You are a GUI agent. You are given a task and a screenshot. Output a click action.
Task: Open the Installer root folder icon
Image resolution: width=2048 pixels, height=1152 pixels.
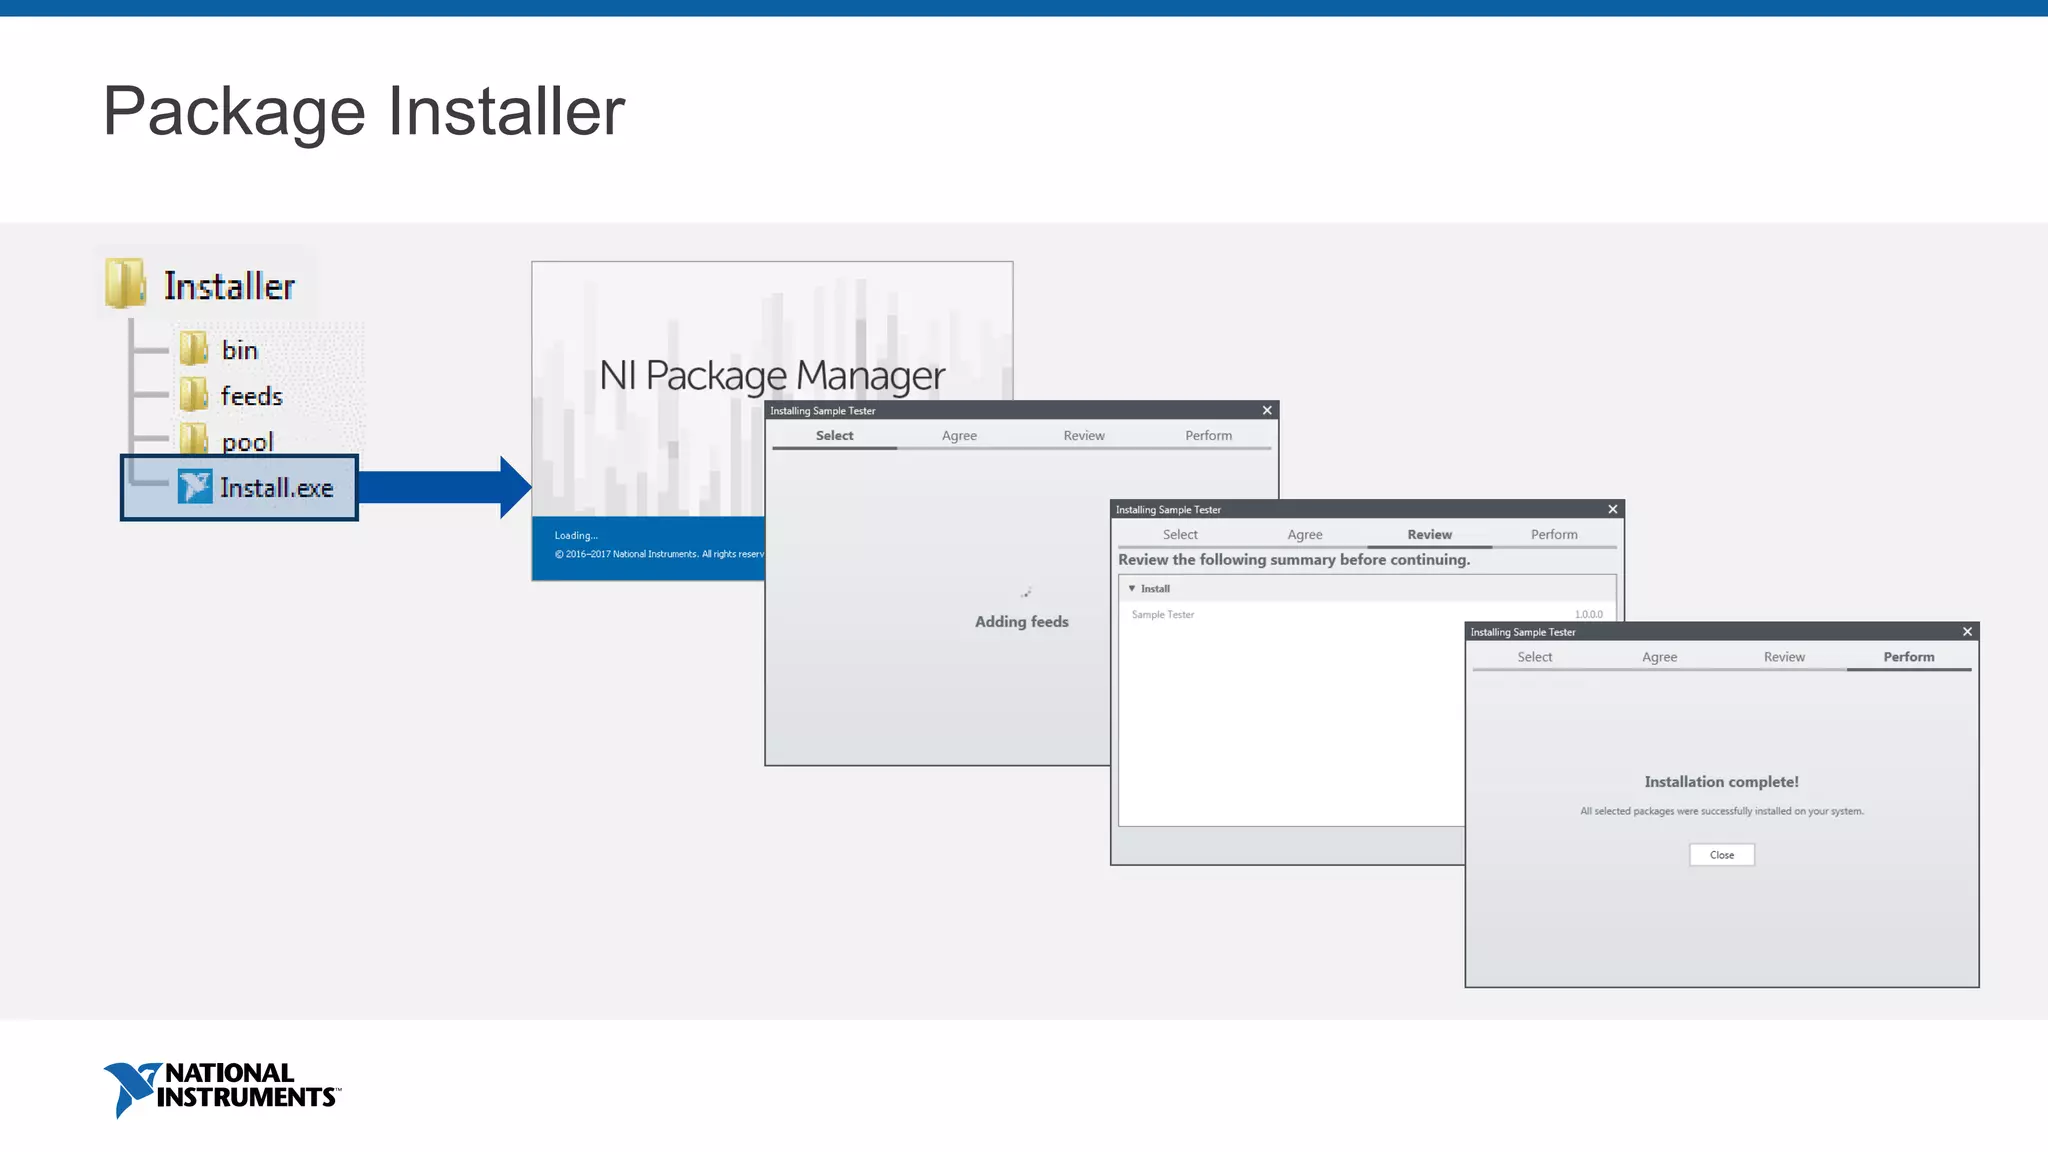pyautogui.click(x=125, y=284)
